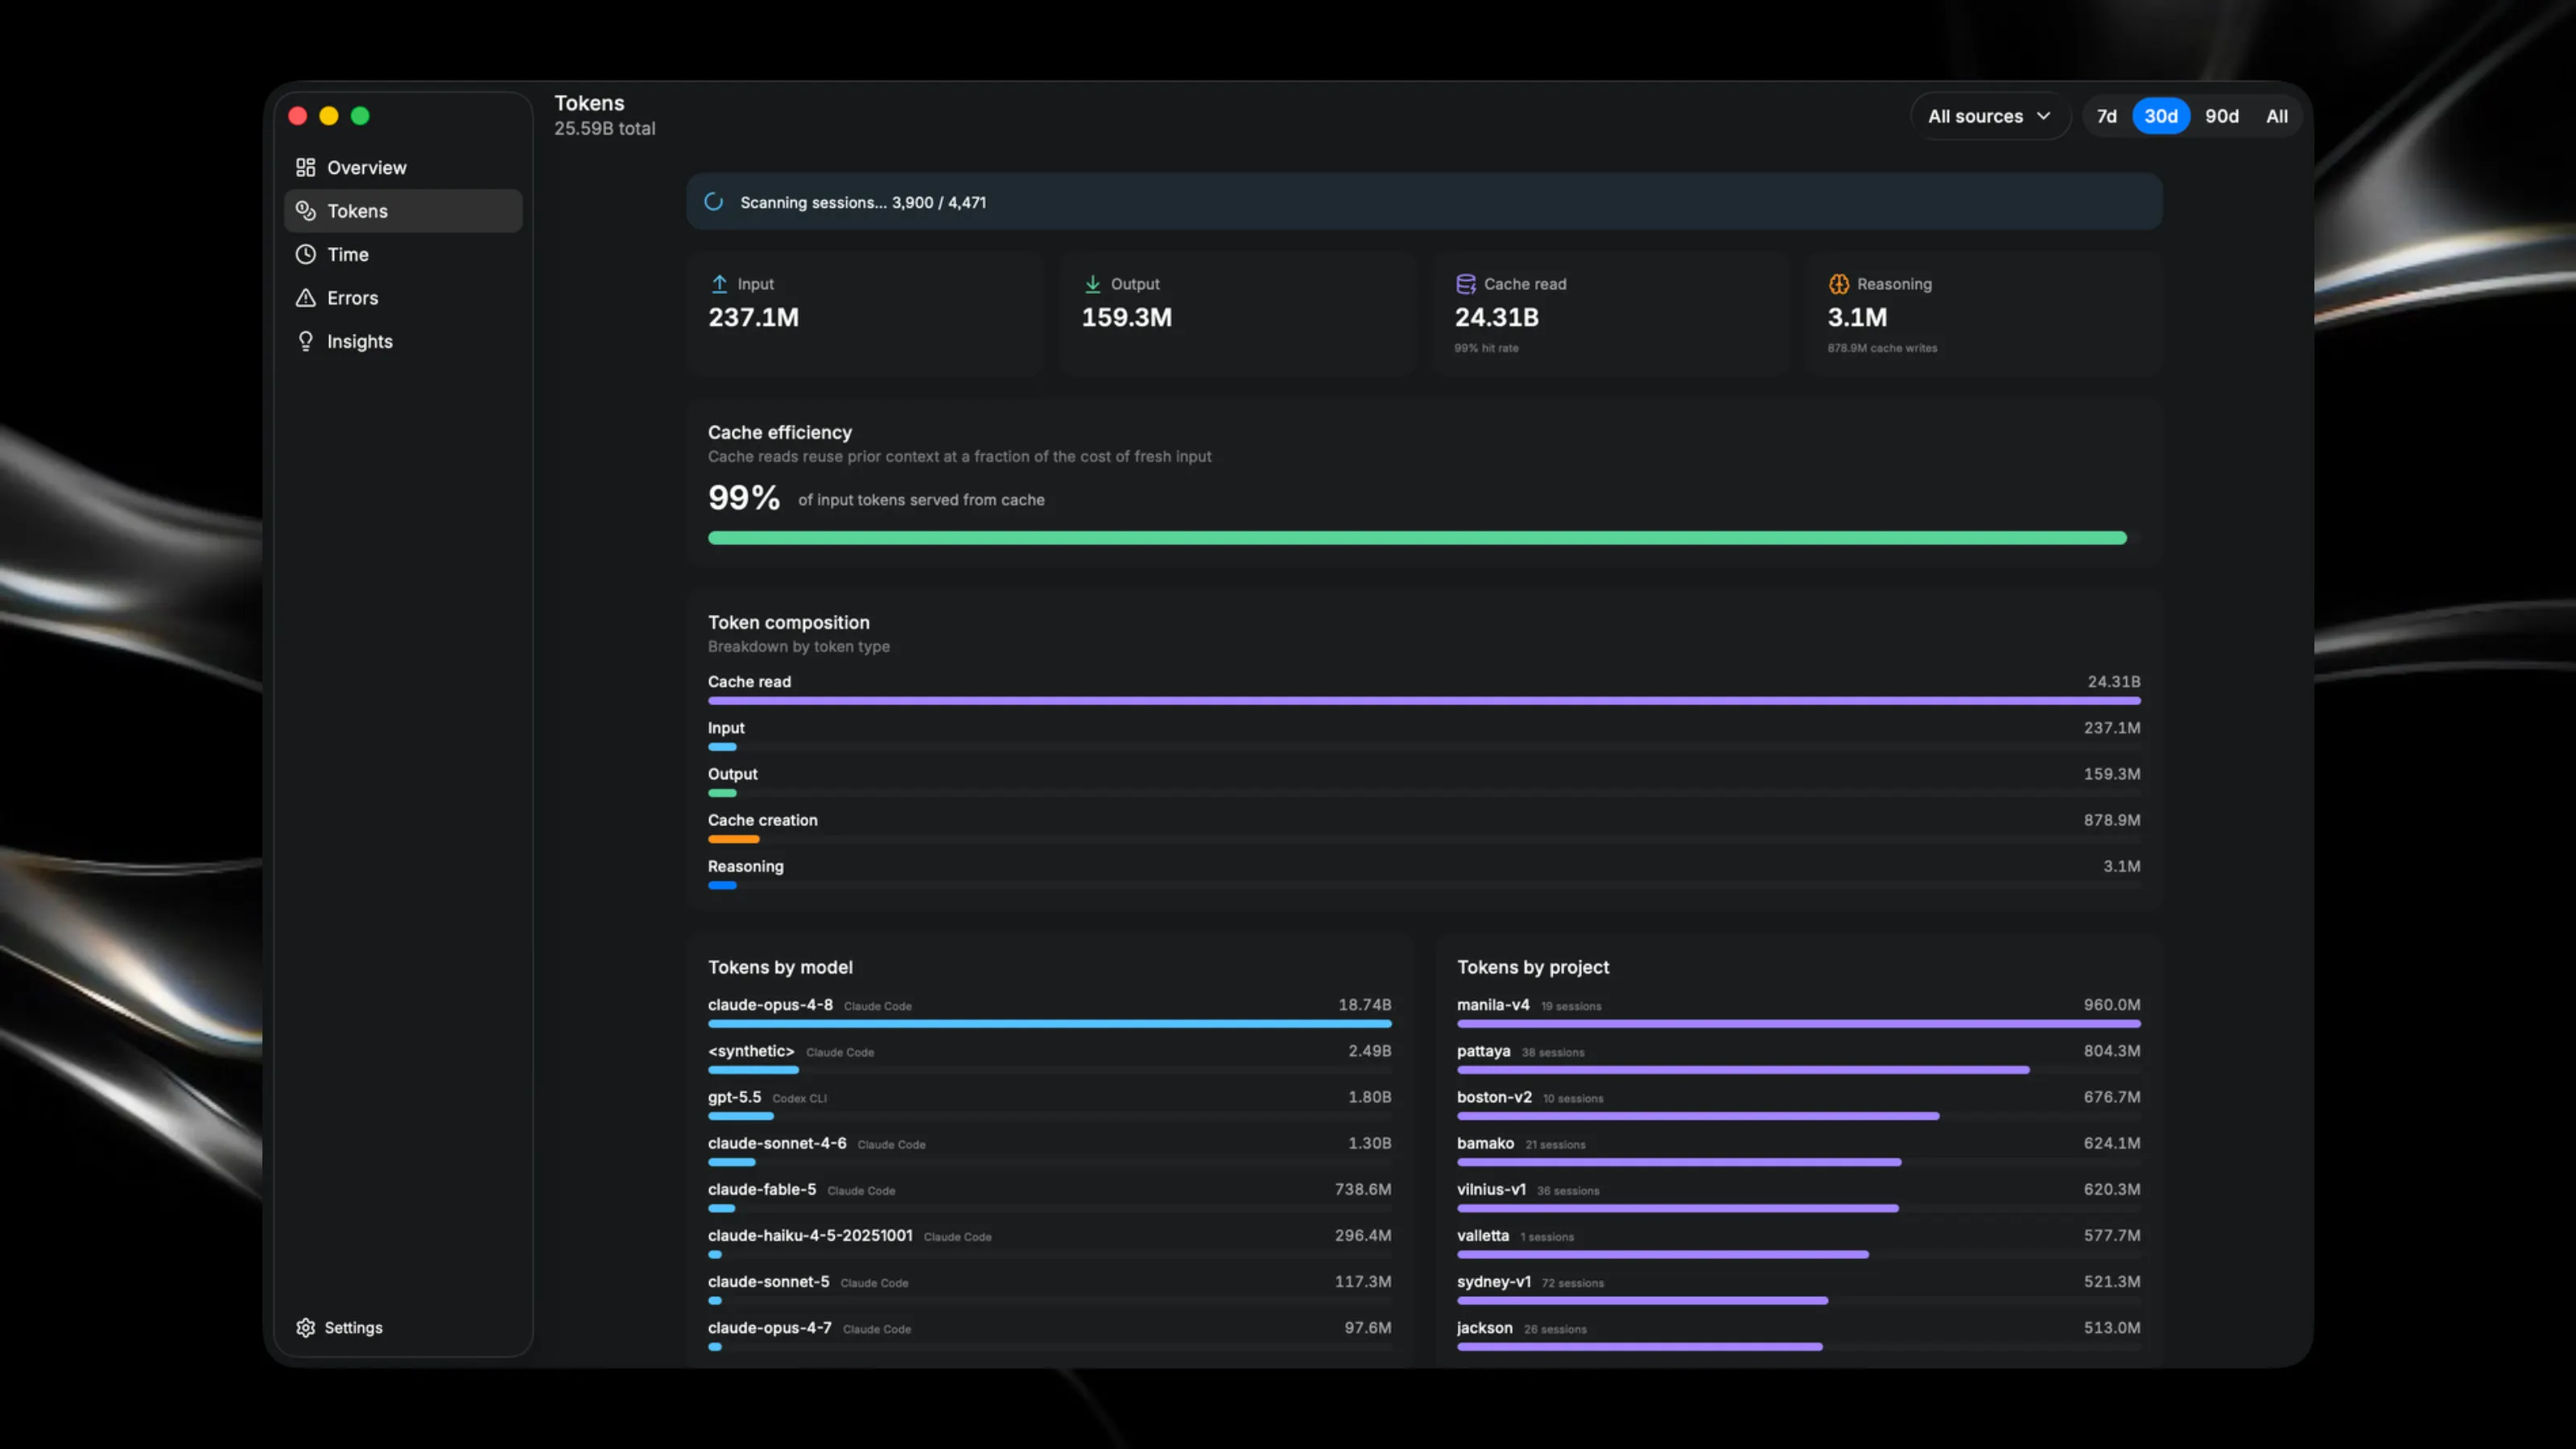This screenshot has width=2576, height=1449.
Task: Click the orange Cache creation bar
Action: tap(733, 839)
